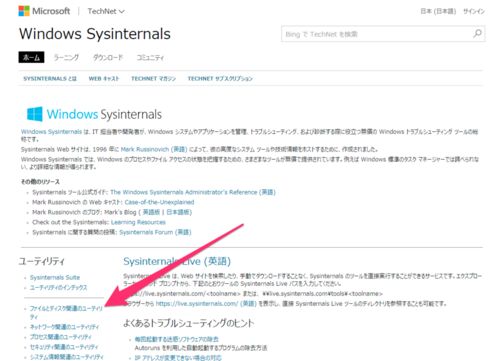Click the Windows Sysinternals logo icon
The image size is (500, 361).
pos(35,114)
